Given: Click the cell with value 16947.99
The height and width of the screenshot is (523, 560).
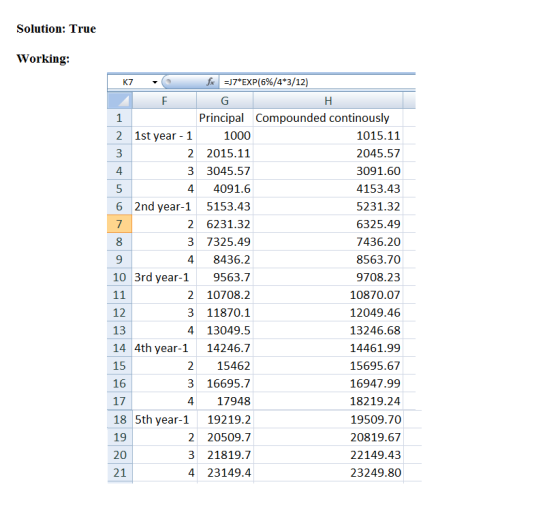Looking at the screenshot, I should click(328, 383).
